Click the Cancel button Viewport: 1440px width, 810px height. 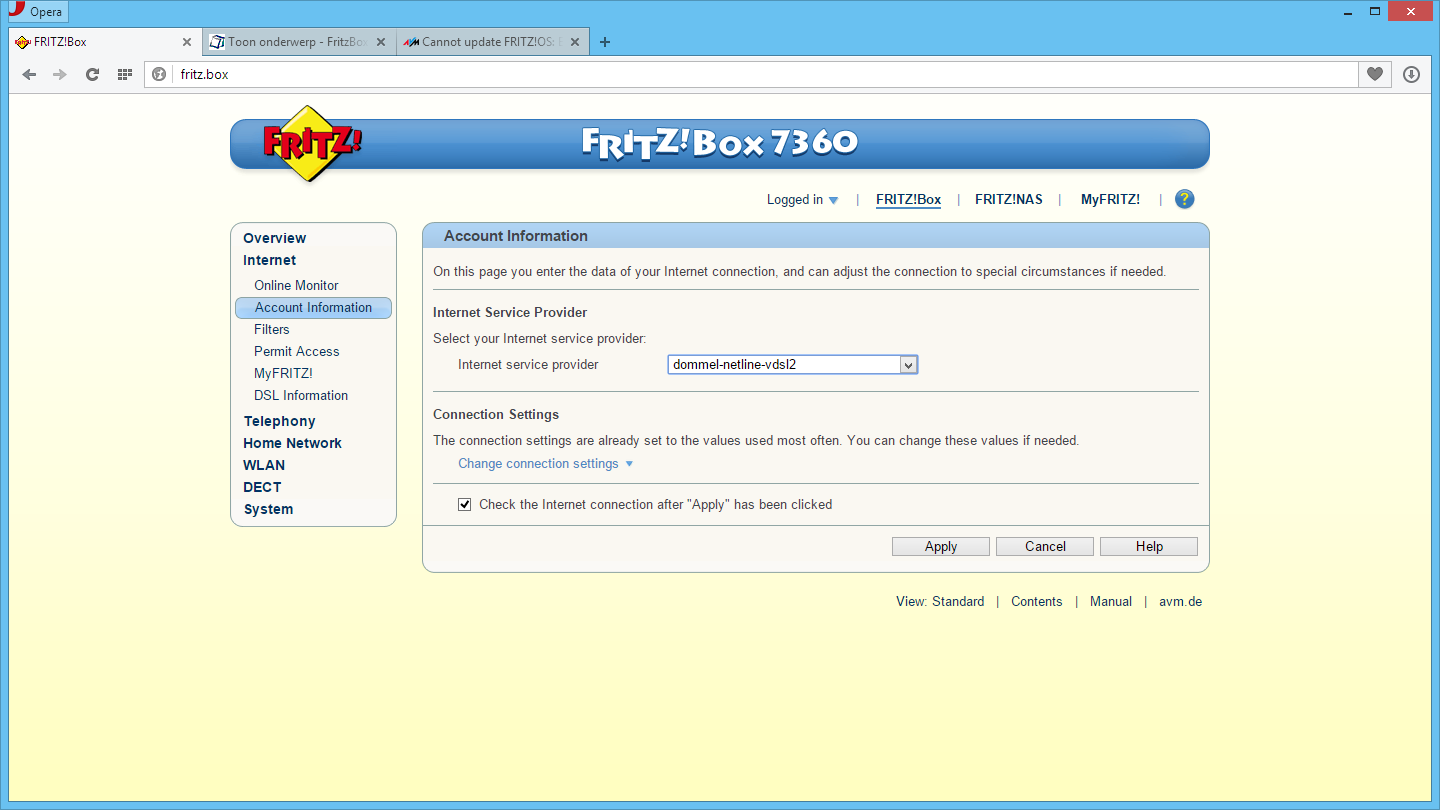pos(1045,546)
